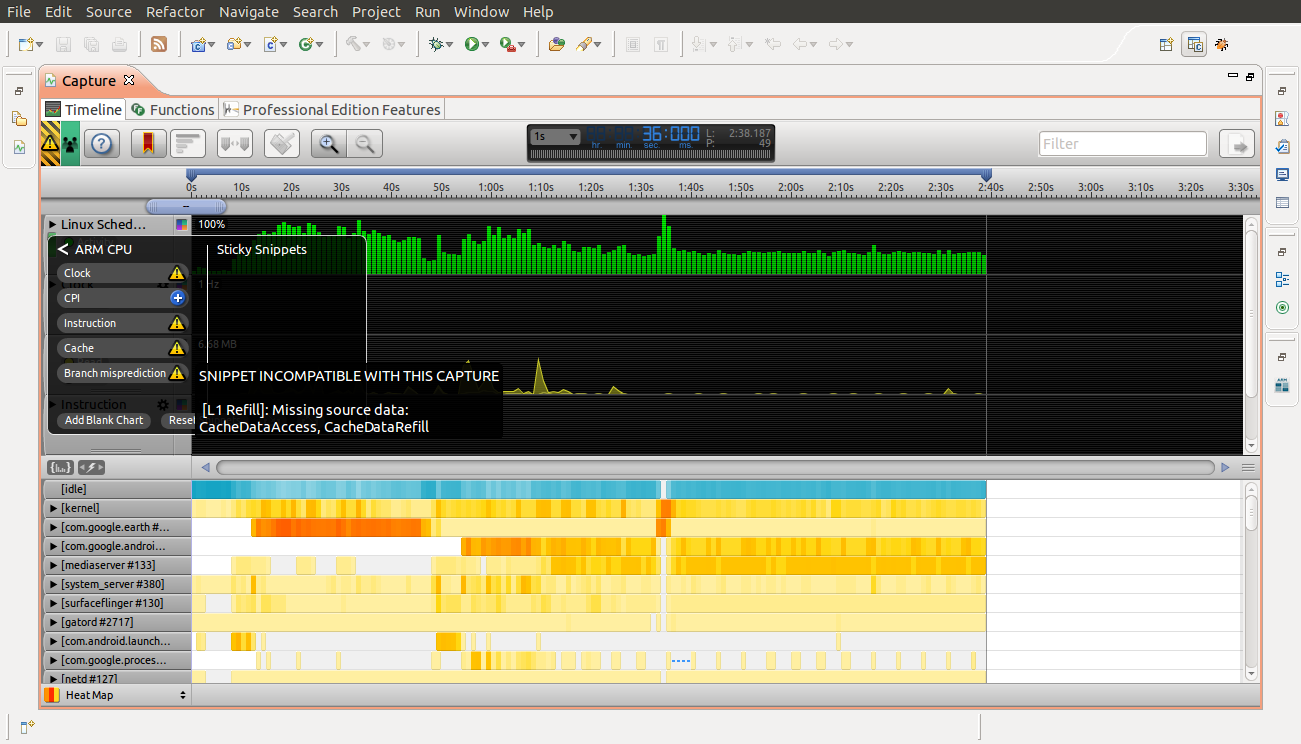This screenshot has height=744, width=1301.
Task: Toggle the bar chart mode button
Action: (x=60, y=467)
